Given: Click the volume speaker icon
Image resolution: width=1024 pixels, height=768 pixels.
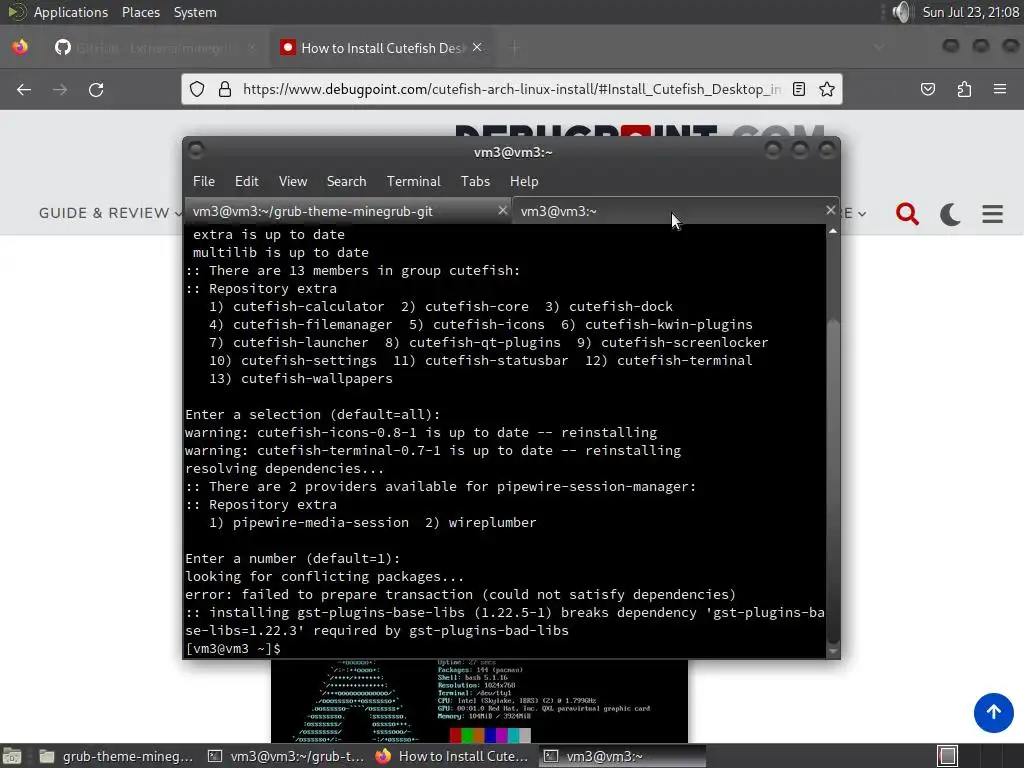Looking at the screenshot, I should 901,12.
